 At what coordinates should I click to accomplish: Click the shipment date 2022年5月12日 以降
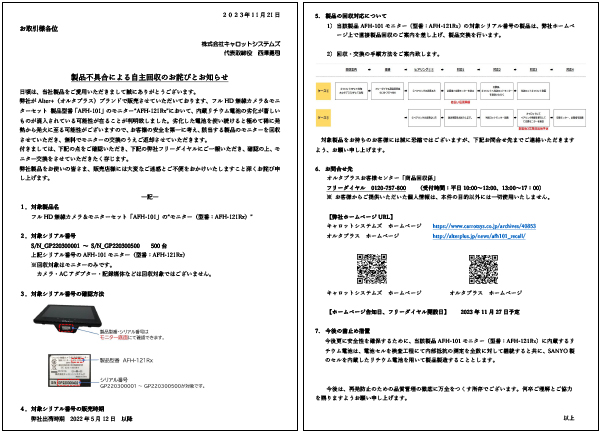coord(101,419)
